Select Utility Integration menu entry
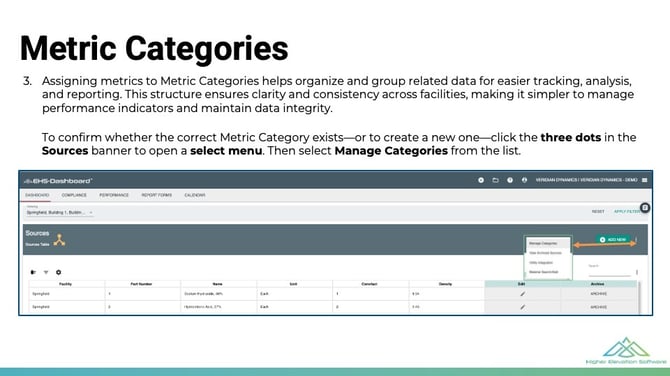The image size is (670, 376). click(548, 263)
